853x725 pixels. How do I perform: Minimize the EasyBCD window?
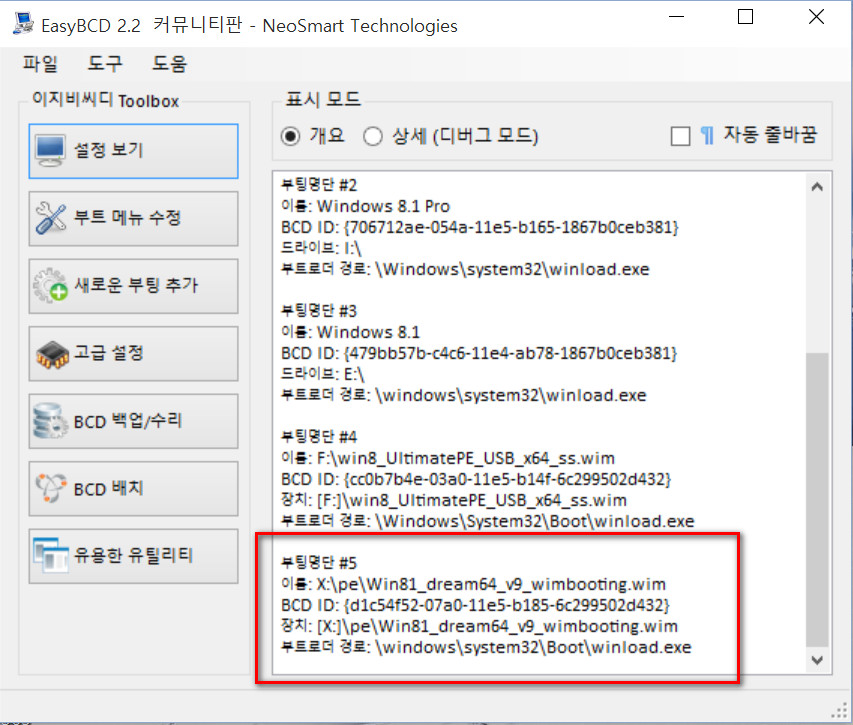point(676,17)
